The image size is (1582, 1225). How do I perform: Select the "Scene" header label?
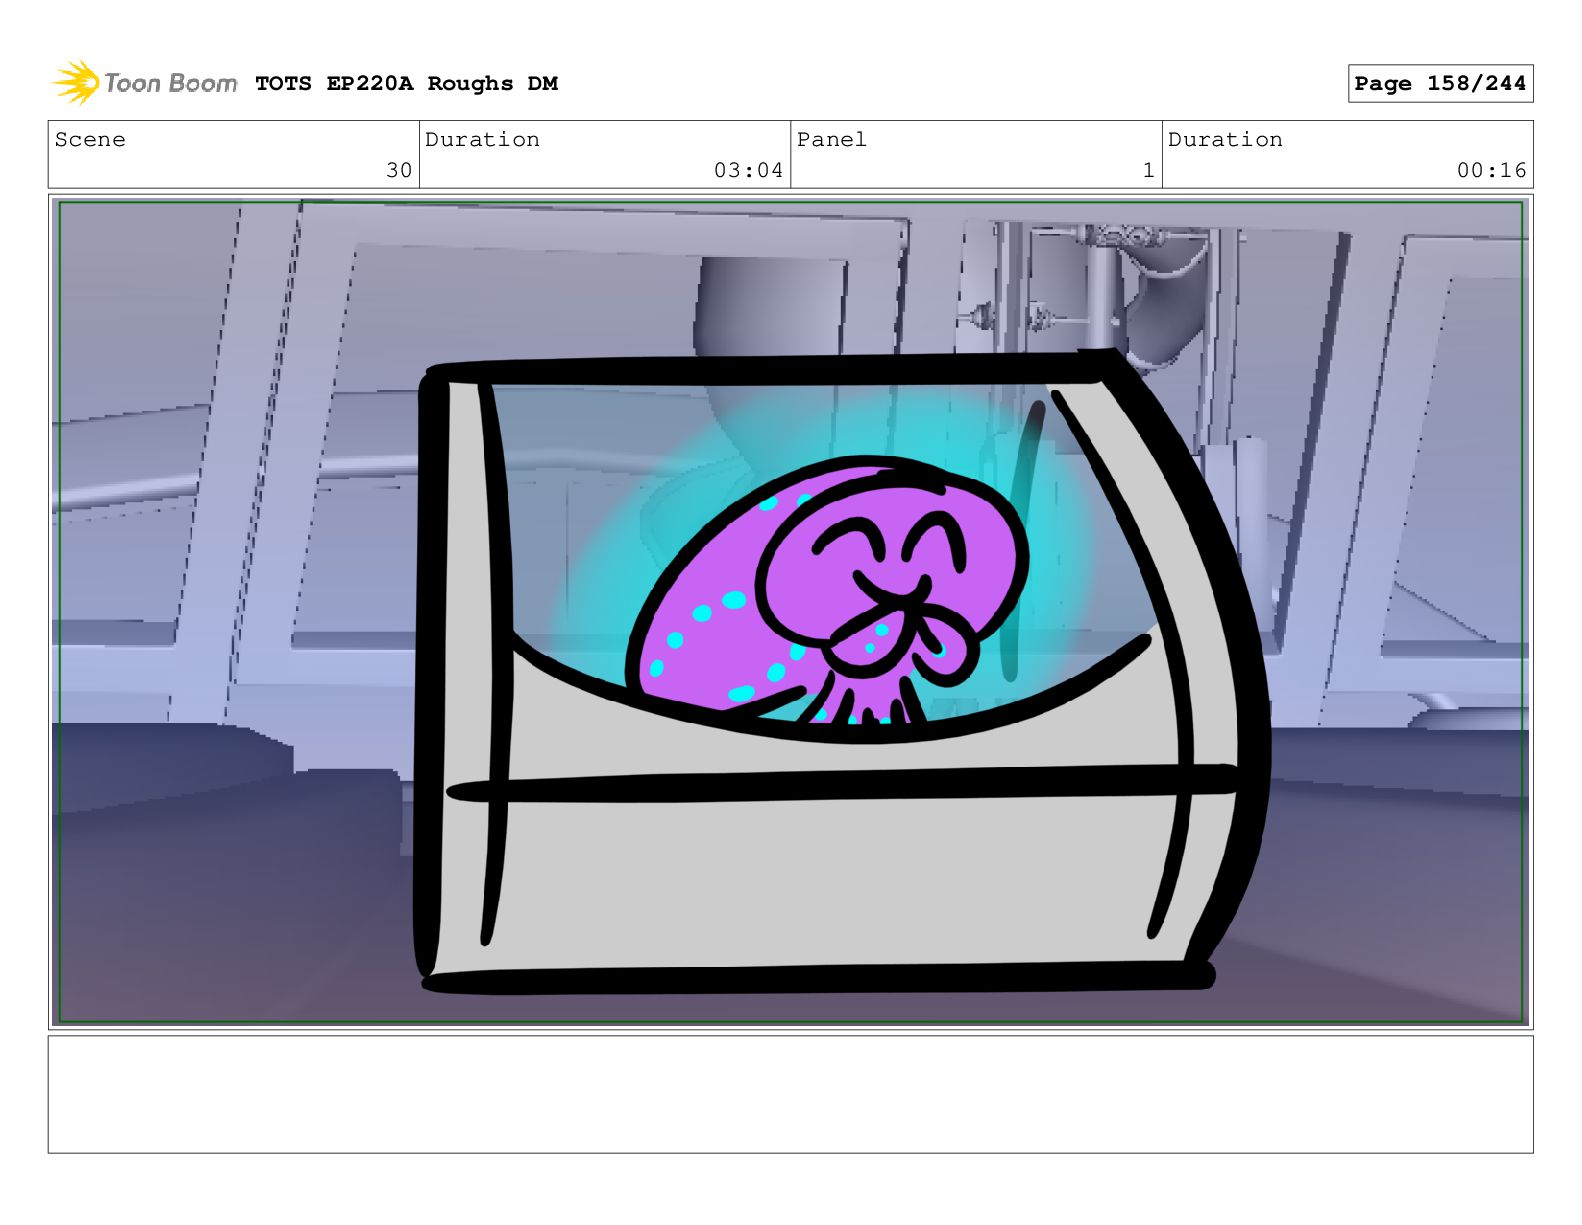coord(90,140)
